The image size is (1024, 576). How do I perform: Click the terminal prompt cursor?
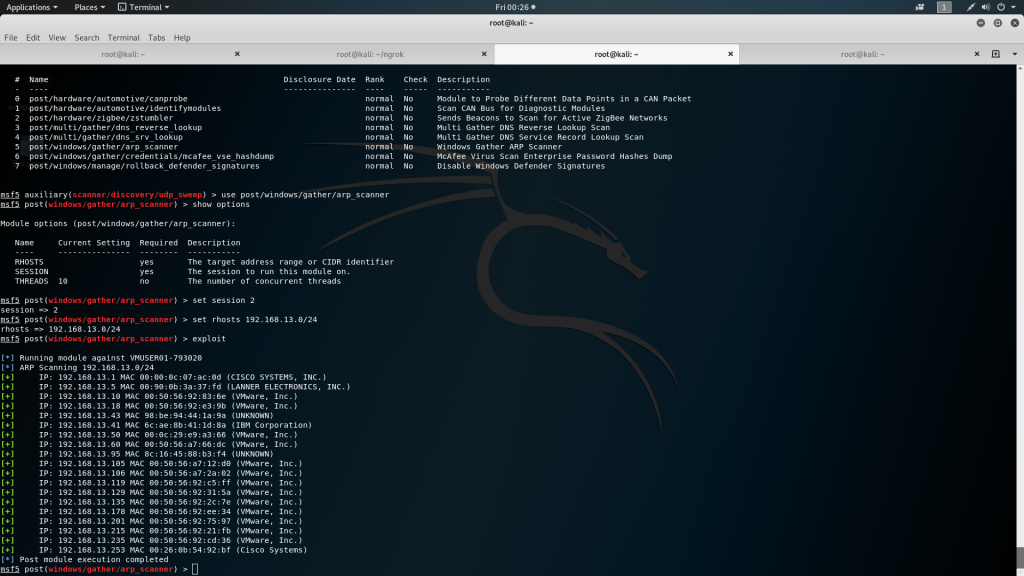click(x=195, y=569)
